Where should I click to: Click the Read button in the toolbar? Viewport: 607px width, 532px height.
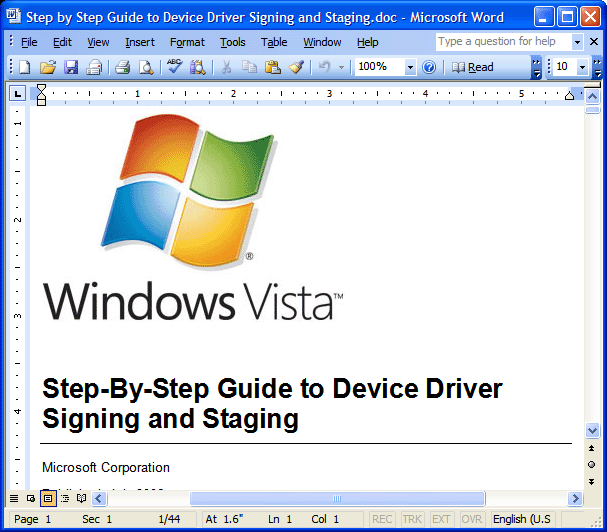(473, 67)
